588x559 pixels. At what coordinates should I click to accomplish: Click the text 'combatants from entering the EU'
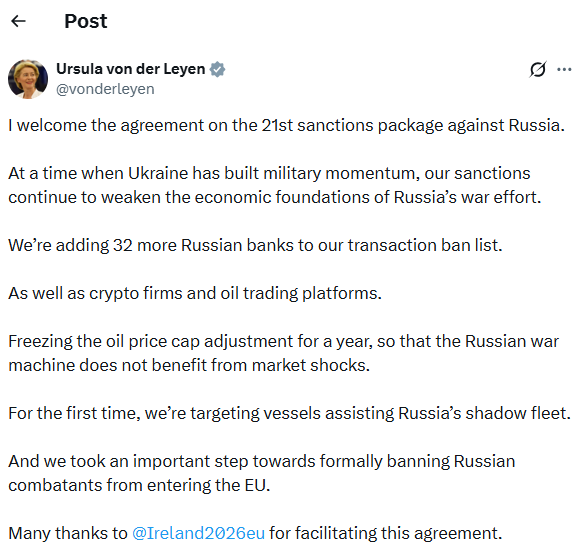(x=137, y=485)
